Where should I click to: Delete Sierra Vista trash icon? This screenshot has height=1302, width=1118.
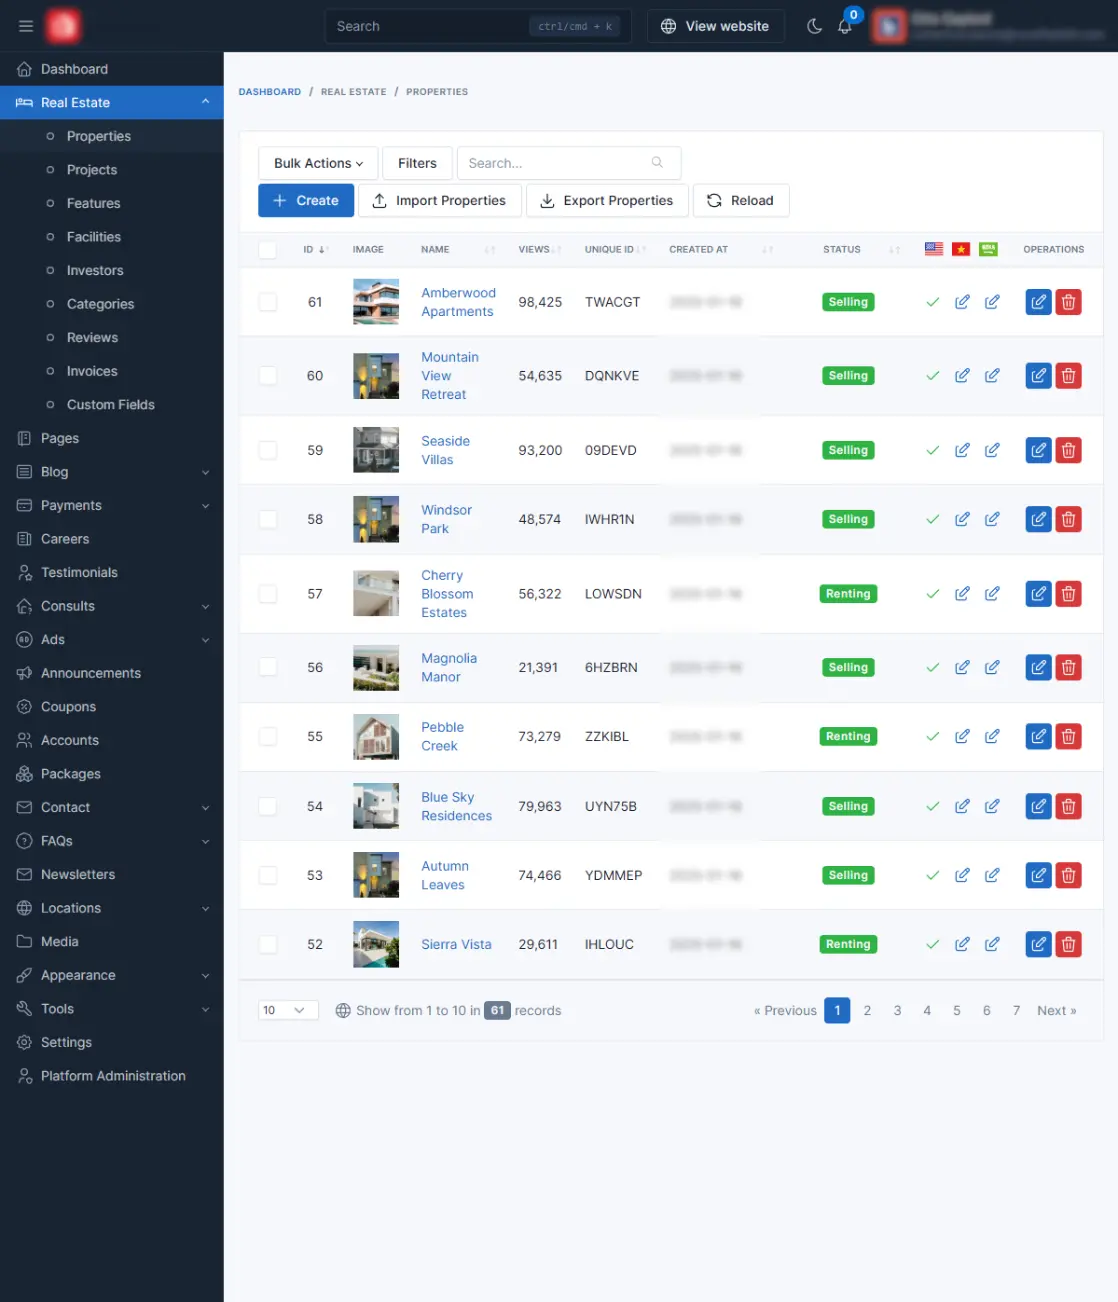coord(1068,944)
